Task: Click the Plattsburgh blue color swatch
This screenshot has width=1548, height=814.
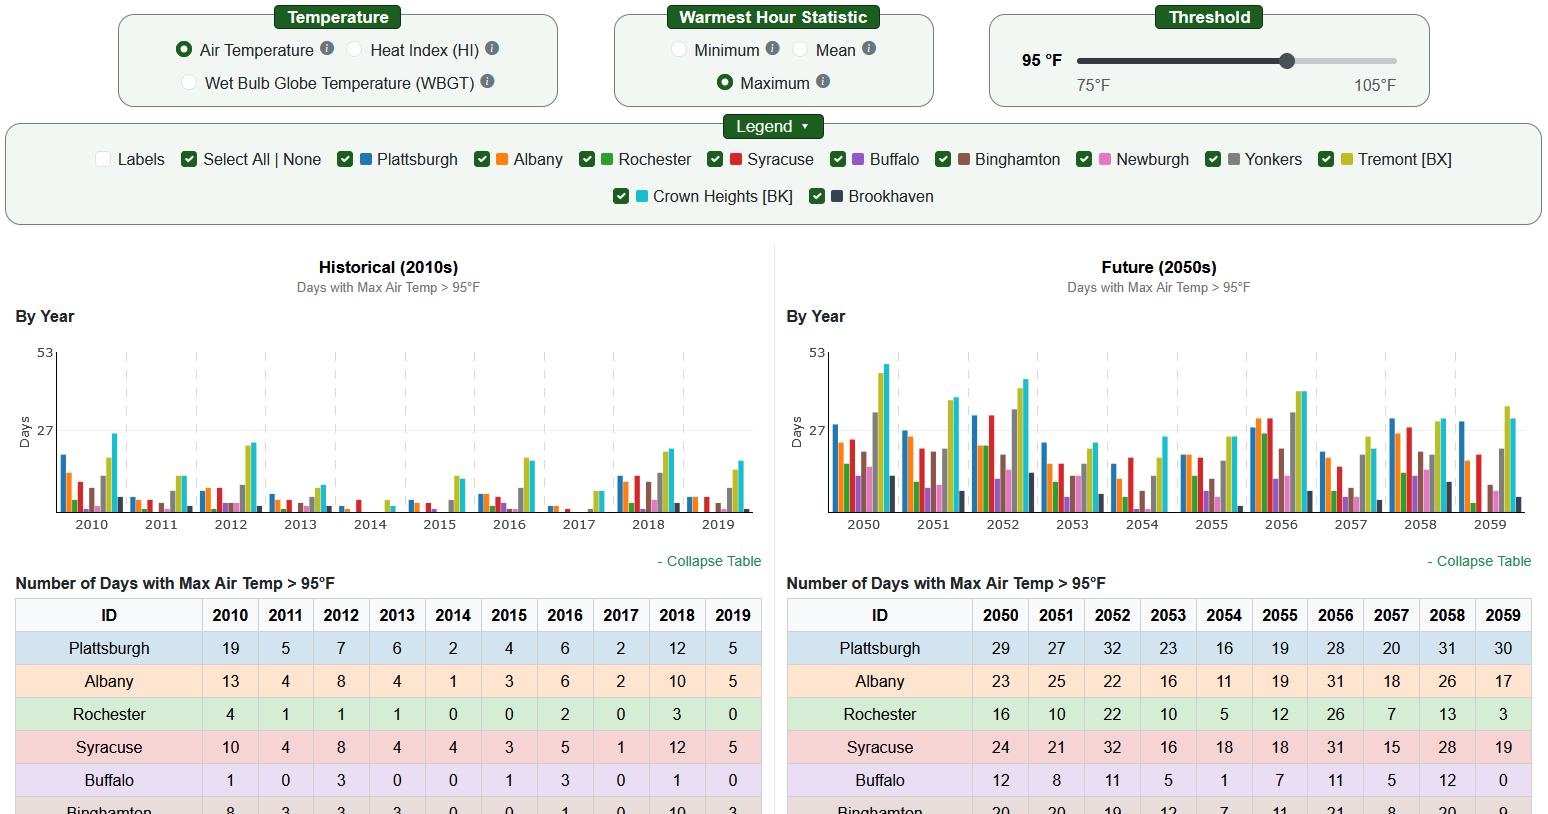Action: pos(366,159)
